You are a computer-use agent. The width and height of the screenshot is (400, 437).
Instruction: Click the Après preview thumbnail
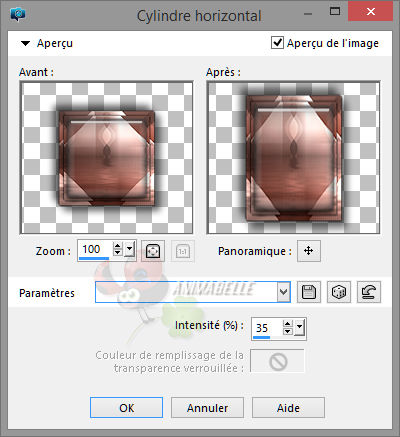293,157
